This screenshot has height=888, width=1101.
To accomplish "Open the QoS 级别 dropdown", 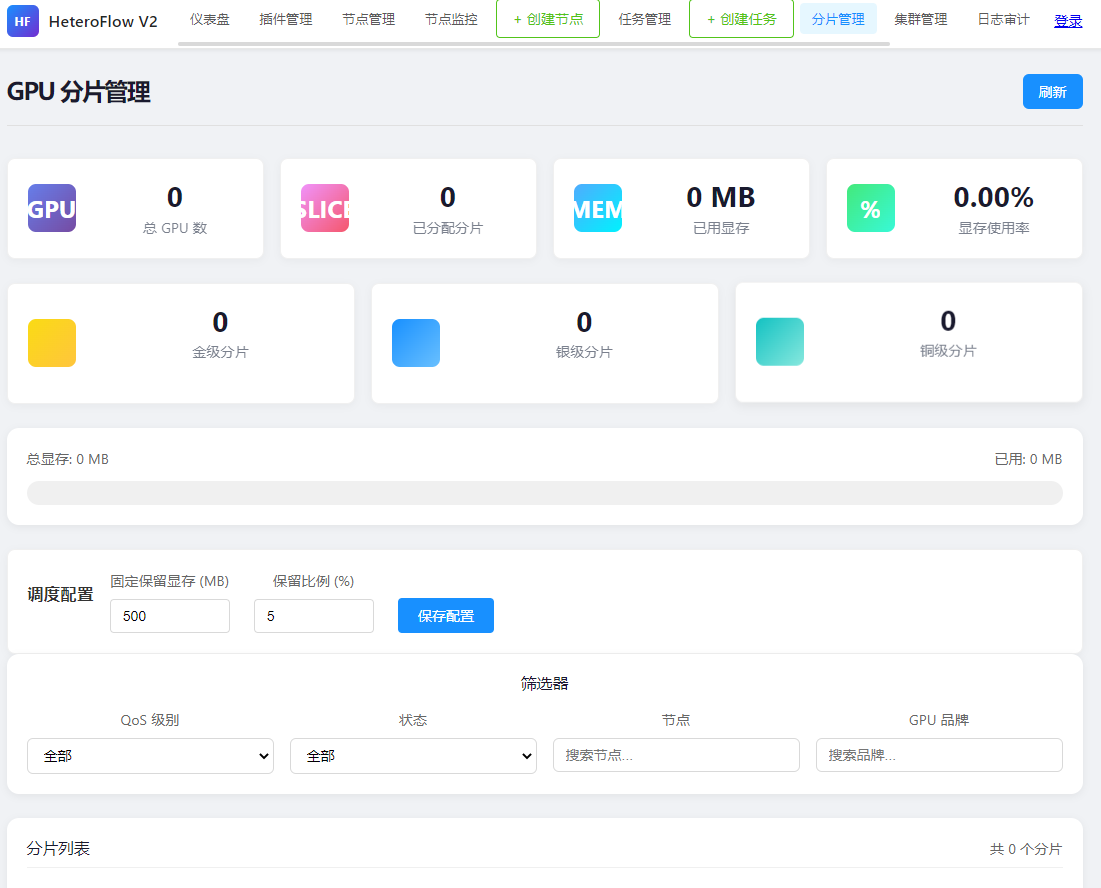I will pos(150,755).
